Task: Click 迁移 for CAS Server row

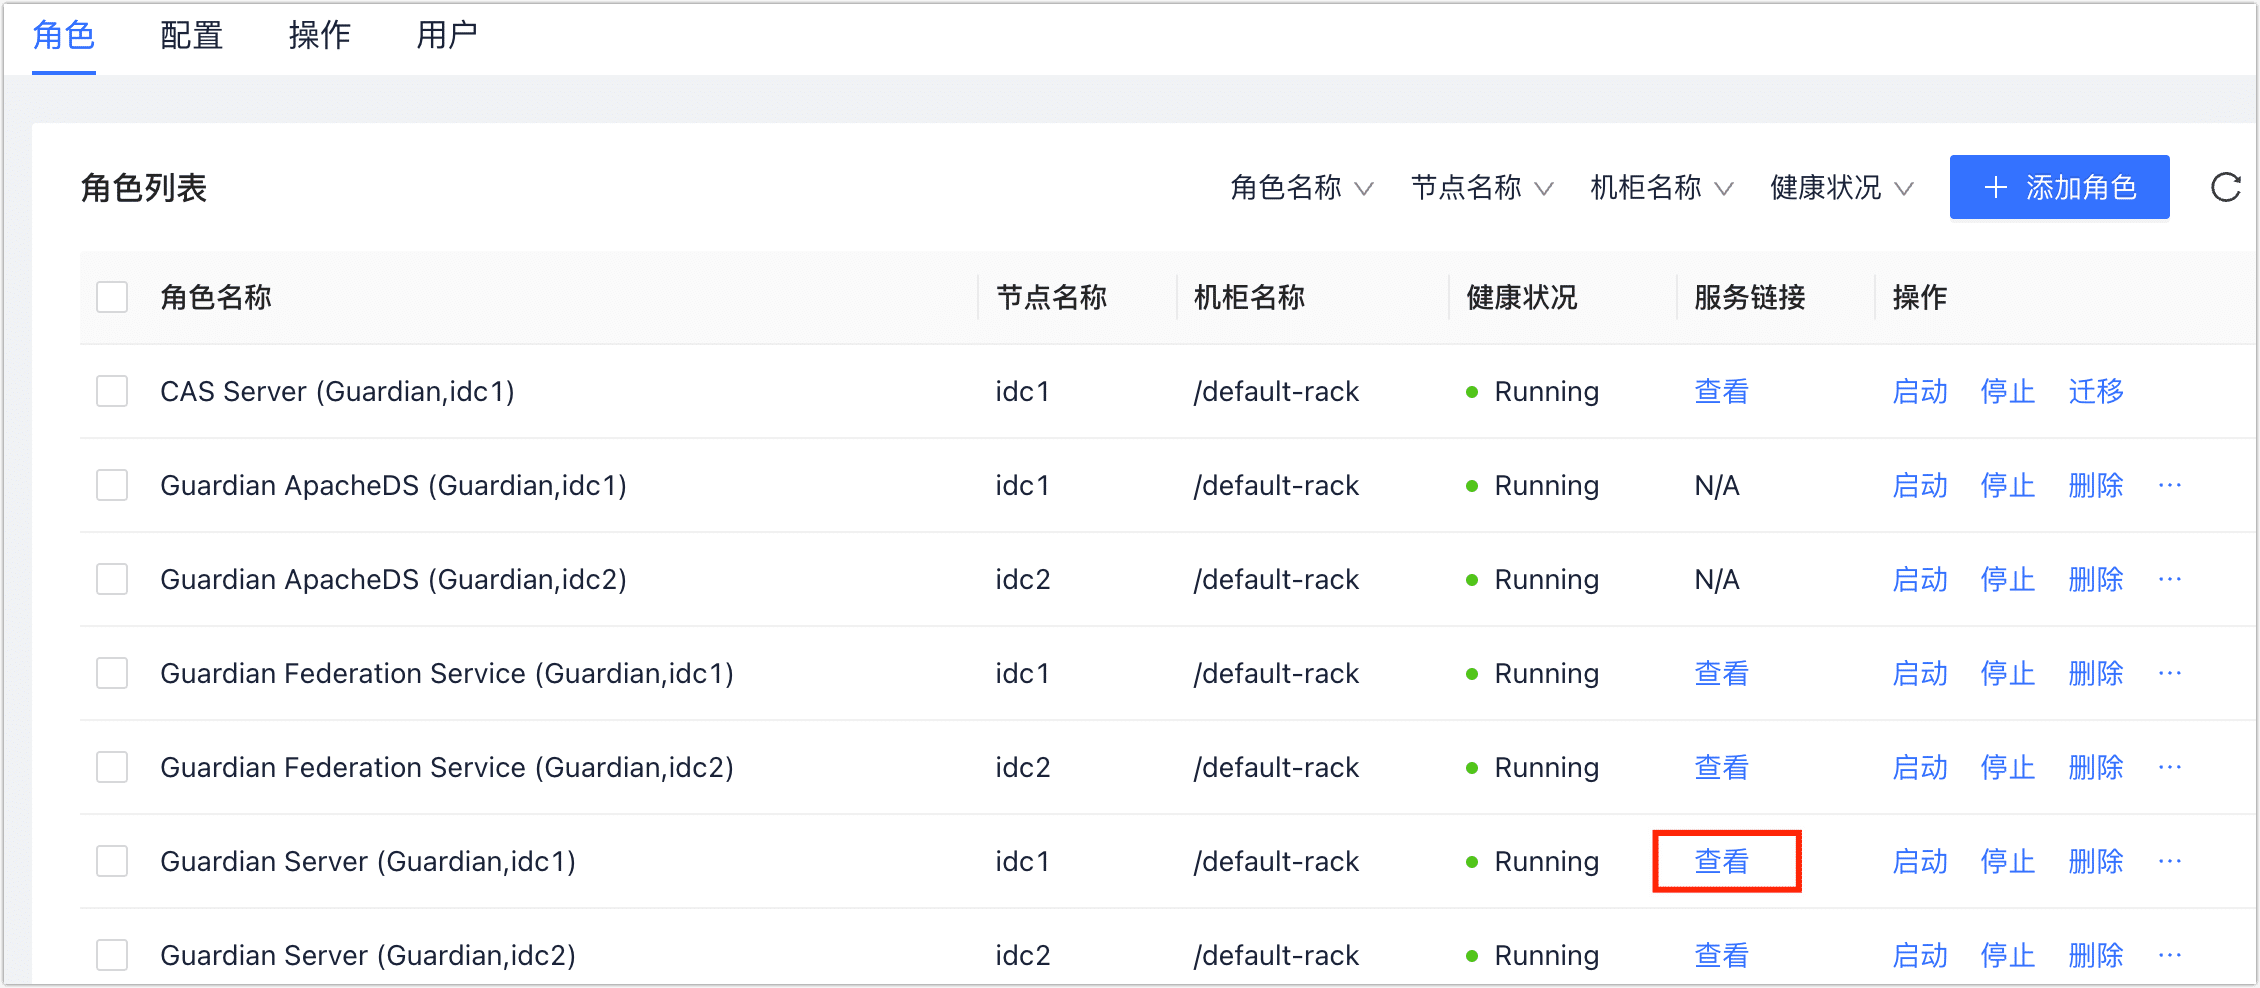Action: (2096, 391)
